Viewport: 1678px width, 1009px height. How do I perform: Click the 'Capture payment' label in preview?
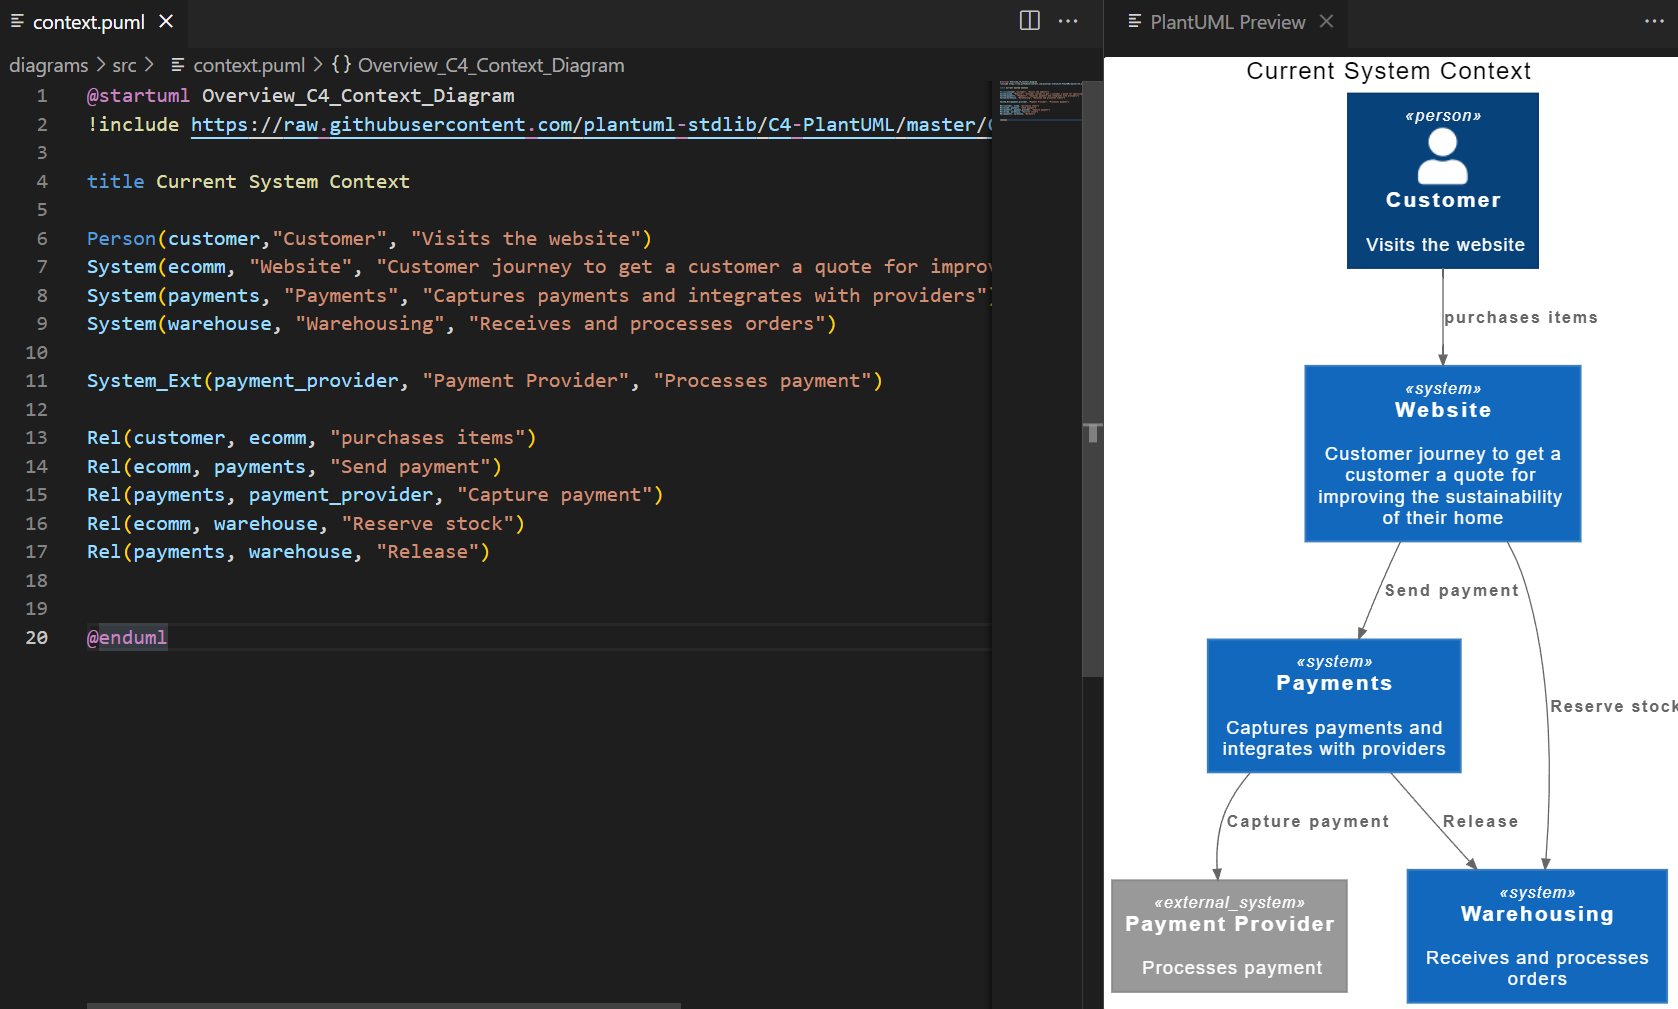tap(1307, 821)
